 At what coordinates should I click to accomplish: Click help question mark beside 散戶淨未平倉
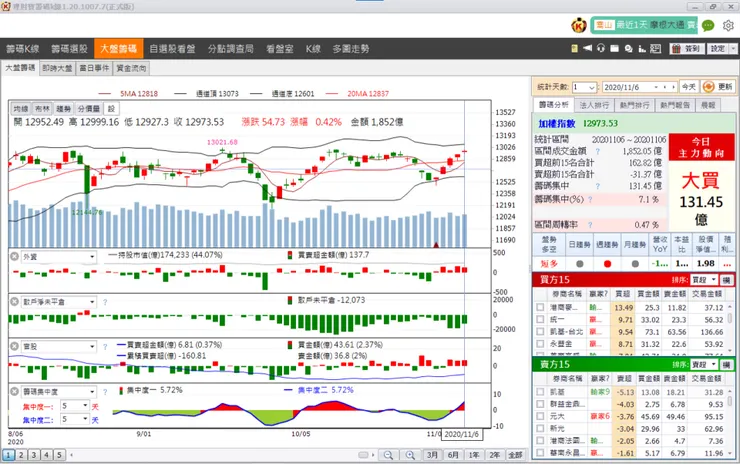tap(105, 302)
